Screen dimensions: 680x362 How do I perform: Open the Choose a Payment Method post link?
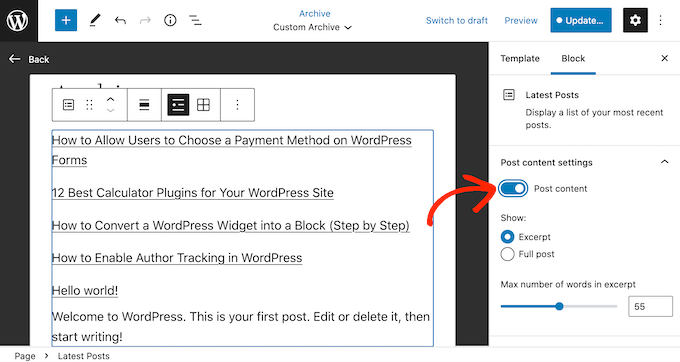click(x=232, y=150)
